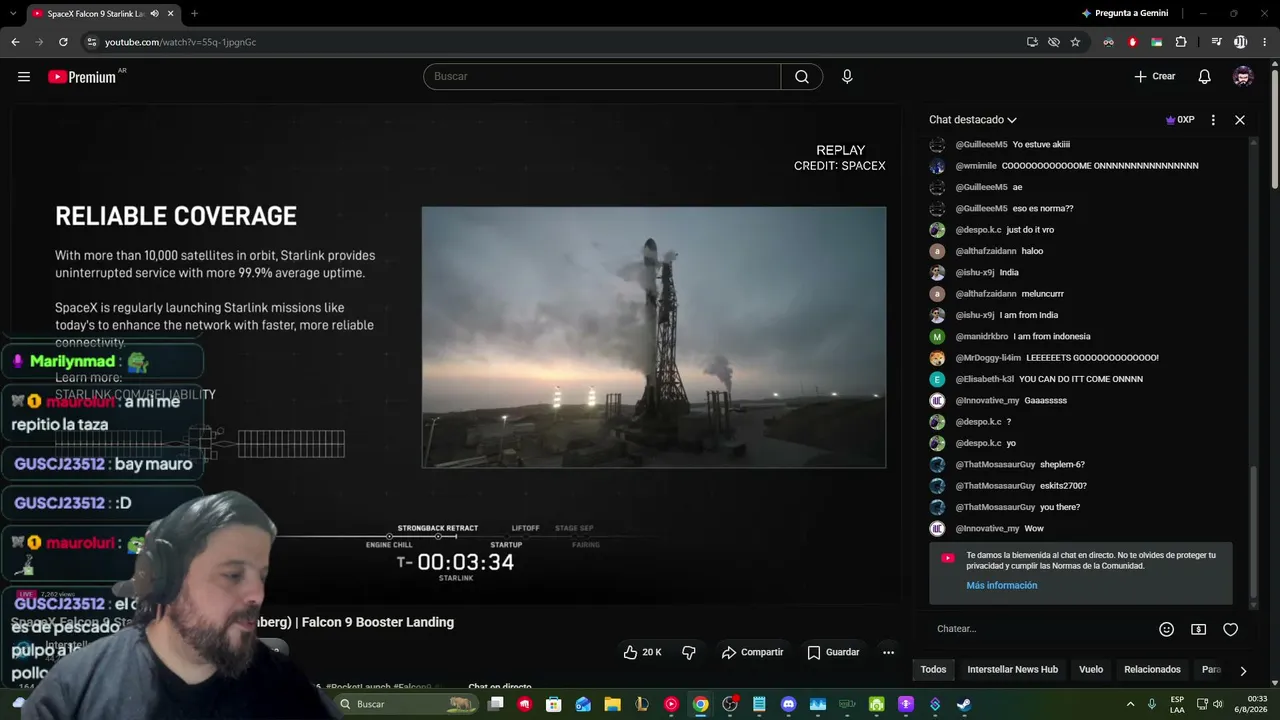Open the chat emoji picker
Screen dimensions: 1280x720
point(1166,629)
